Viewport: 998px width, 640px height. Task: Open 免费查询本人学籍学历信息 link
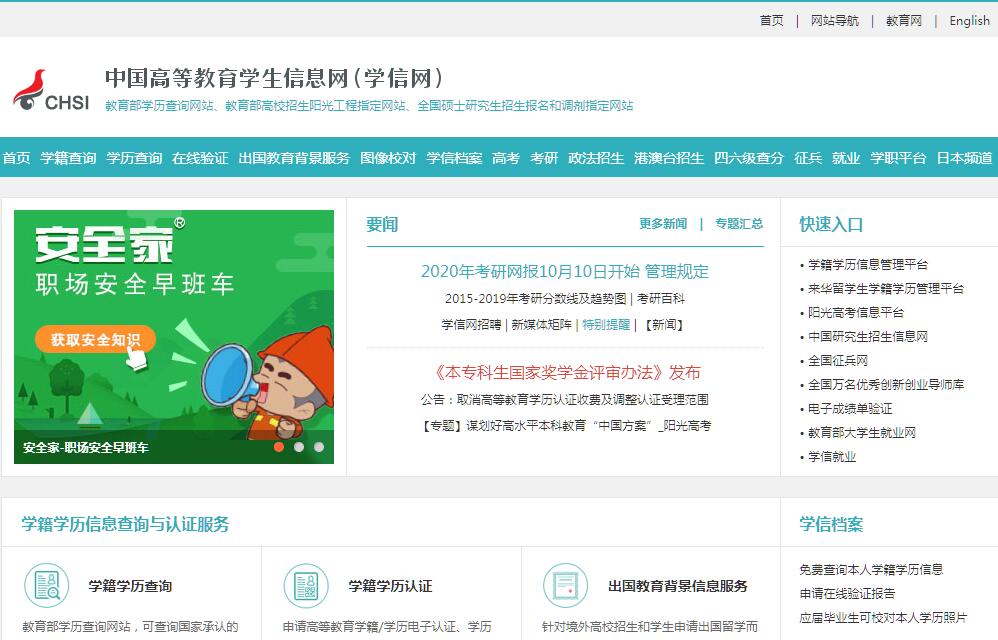tap(871, 569)
